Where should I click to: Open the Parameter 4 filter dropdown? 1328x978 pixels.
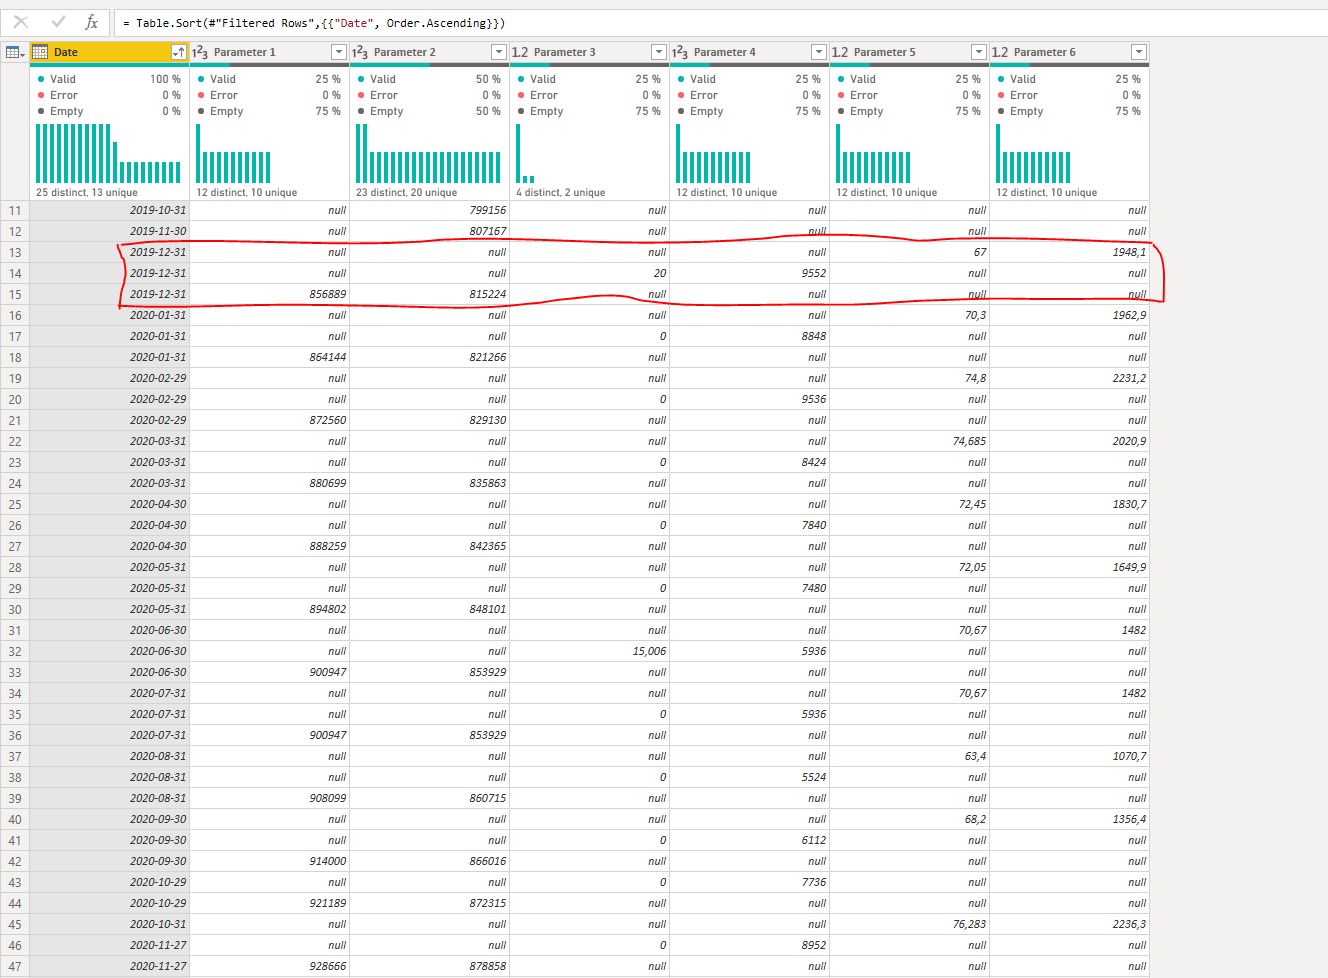(x=819, y=52)
